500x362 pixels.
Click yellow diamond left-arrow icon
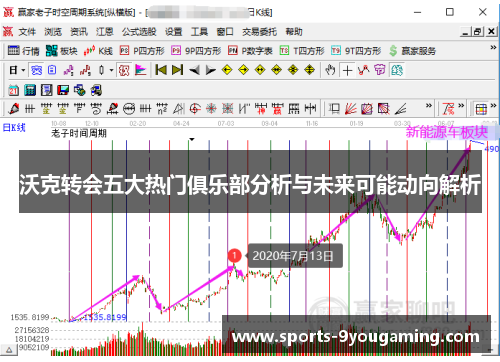227,70
